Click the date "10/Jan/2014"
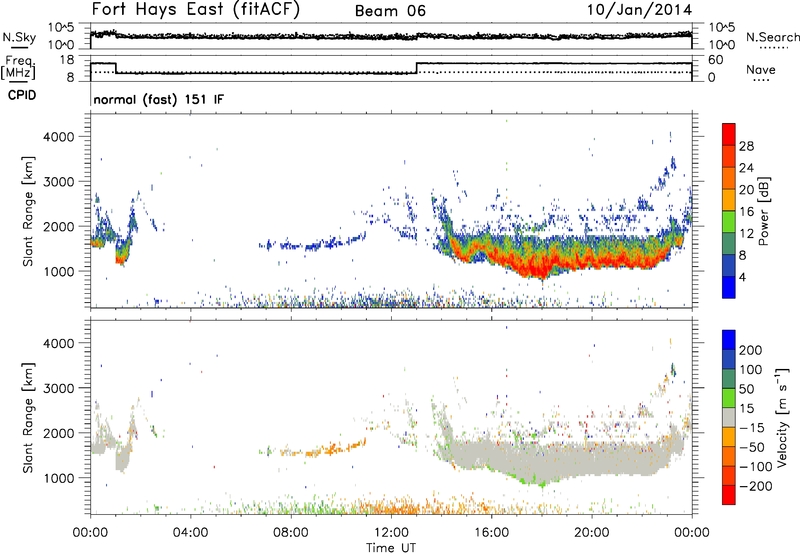This screenshot has width=800, height=554. click(x=640, y=10)
